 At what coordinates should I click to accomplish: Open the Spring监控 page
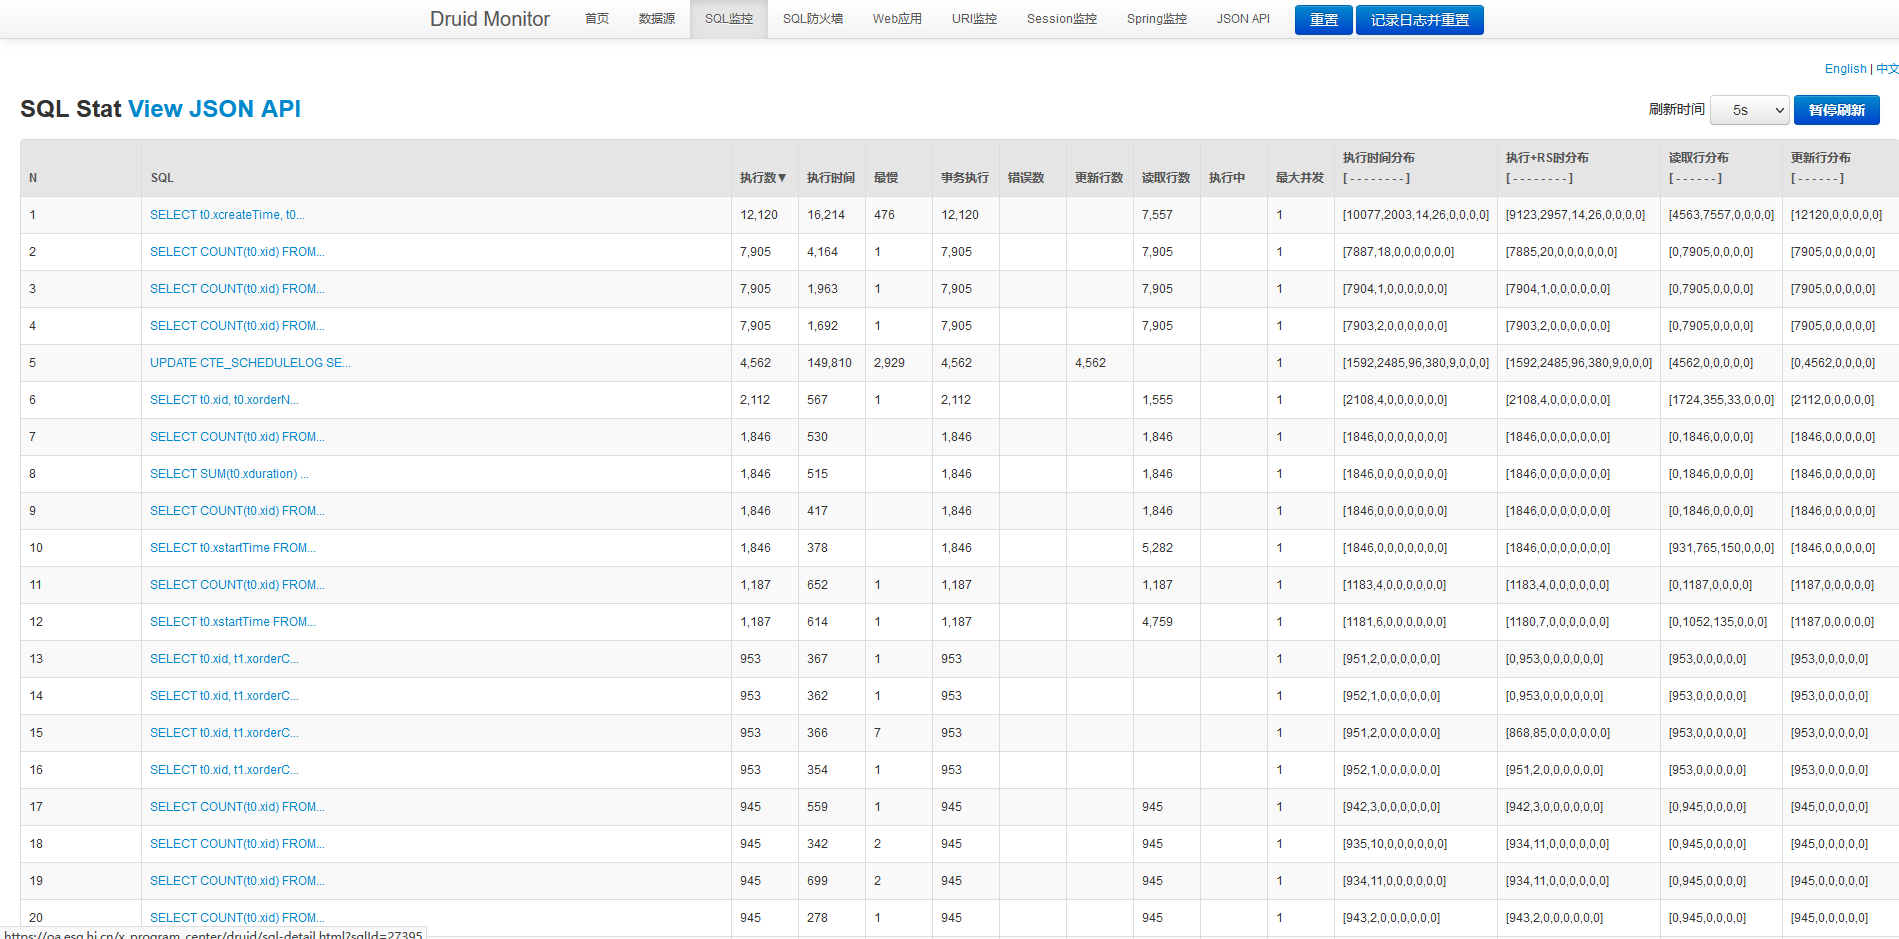tap(1156, 19)
